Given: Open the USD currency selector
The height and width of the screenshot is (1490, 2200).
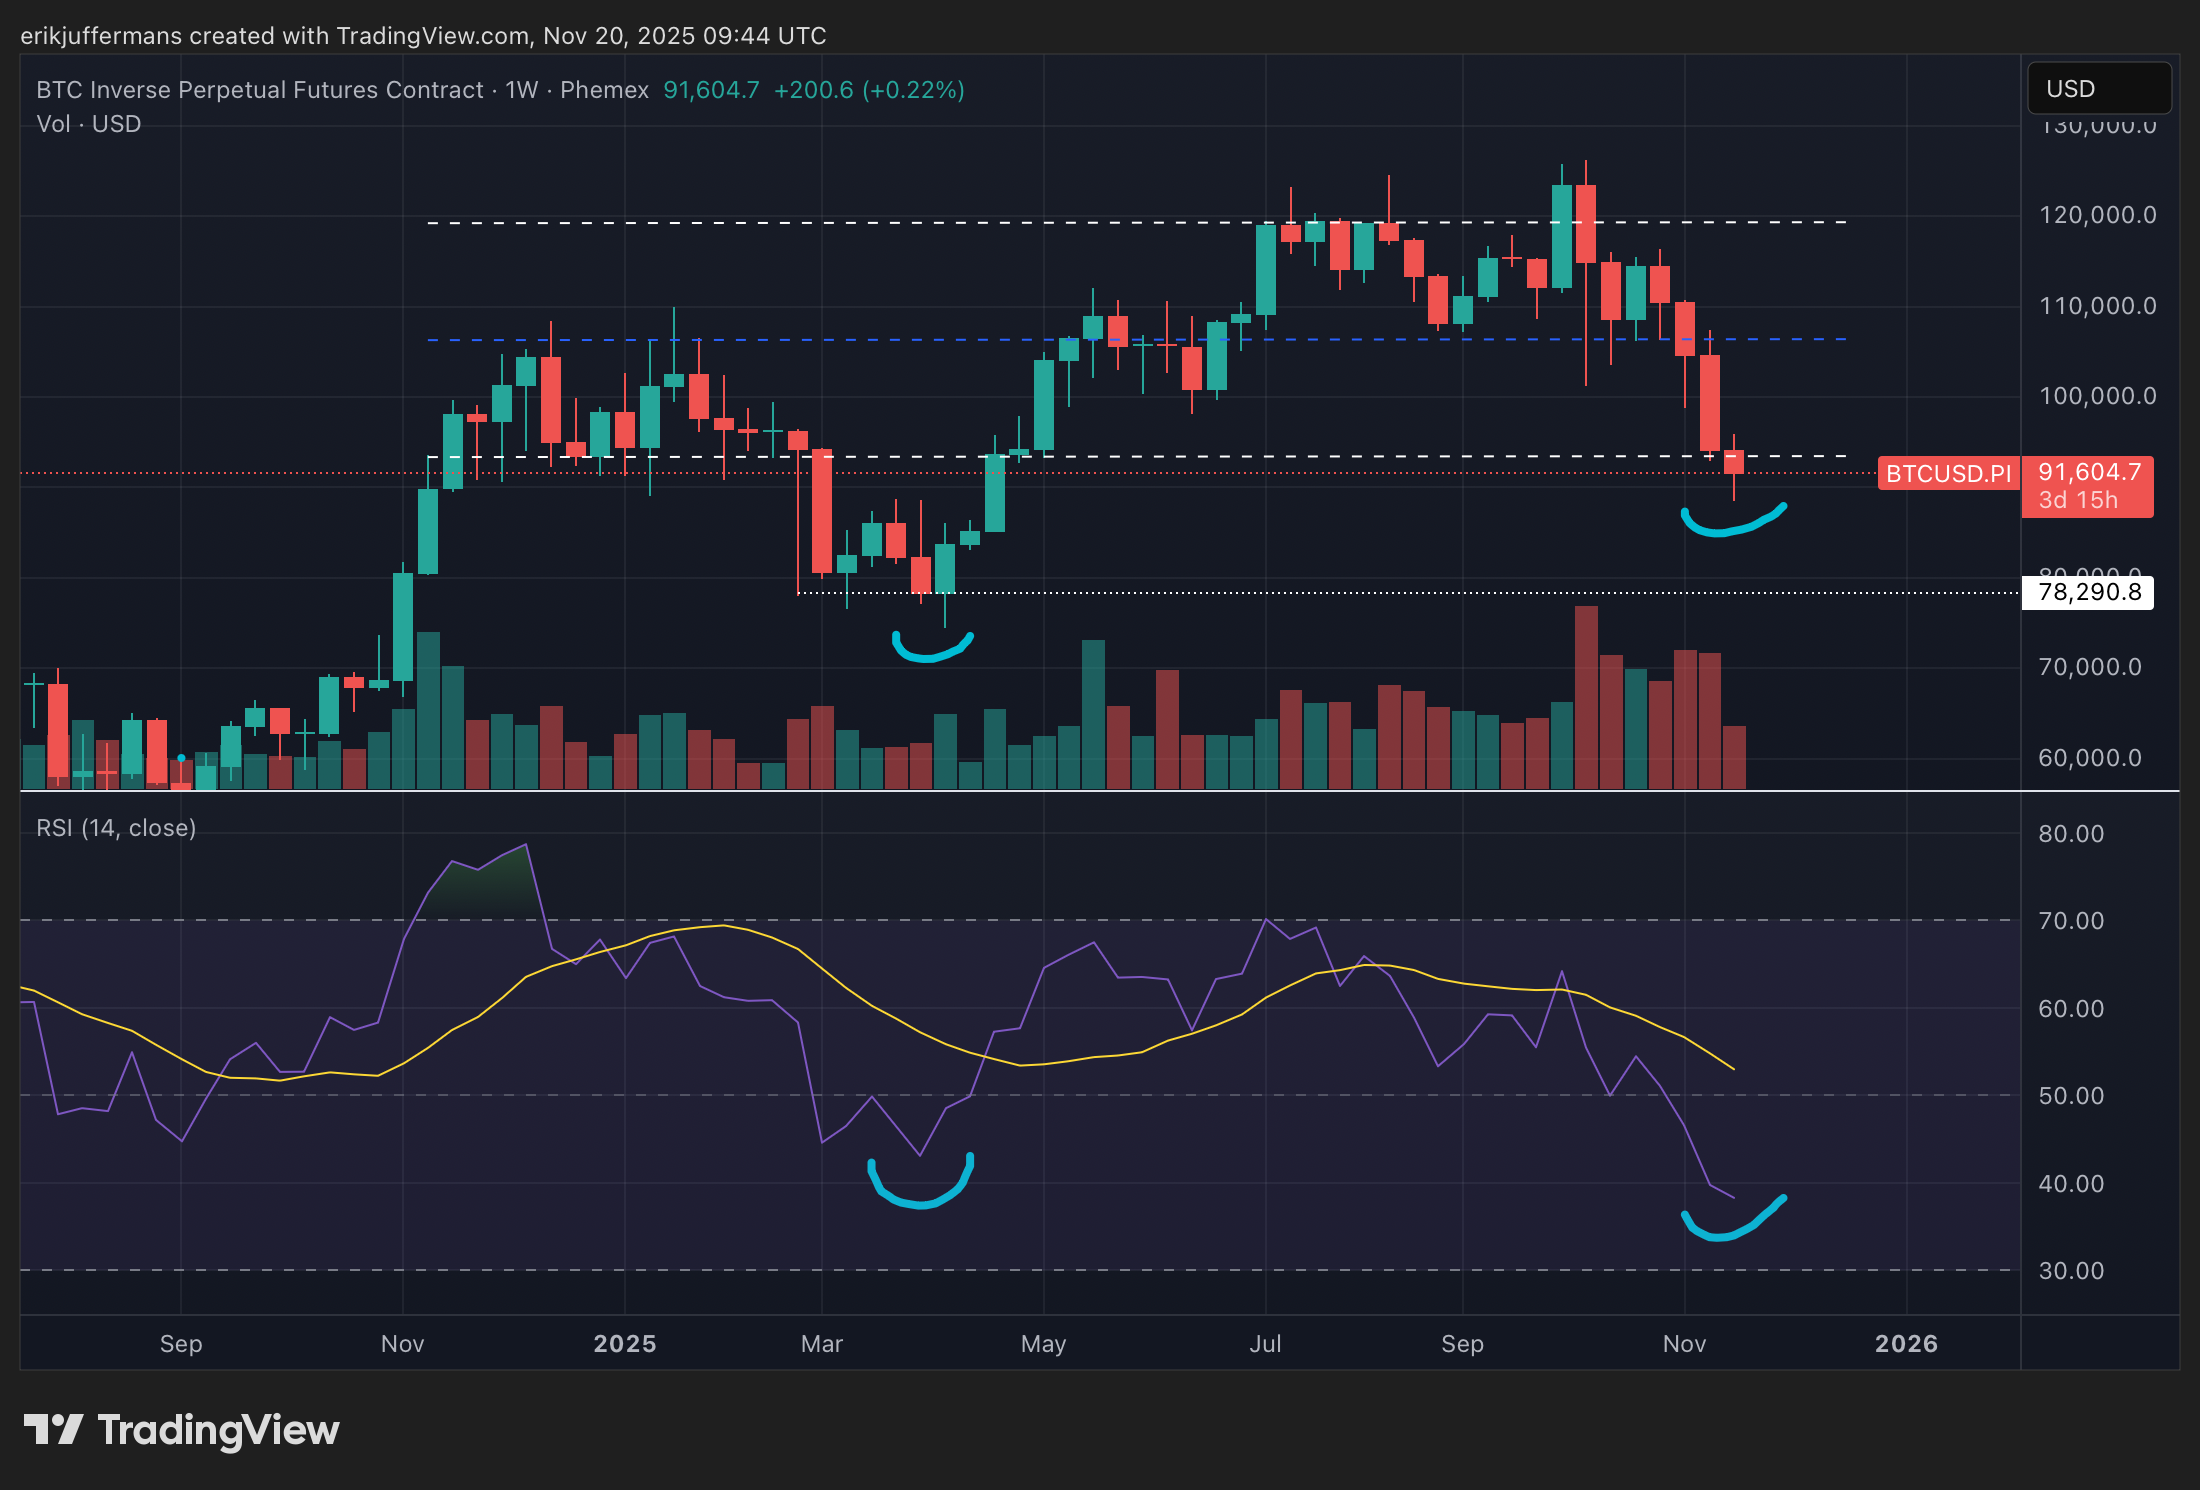Looking at the screenshot, I should (2097, 89).
